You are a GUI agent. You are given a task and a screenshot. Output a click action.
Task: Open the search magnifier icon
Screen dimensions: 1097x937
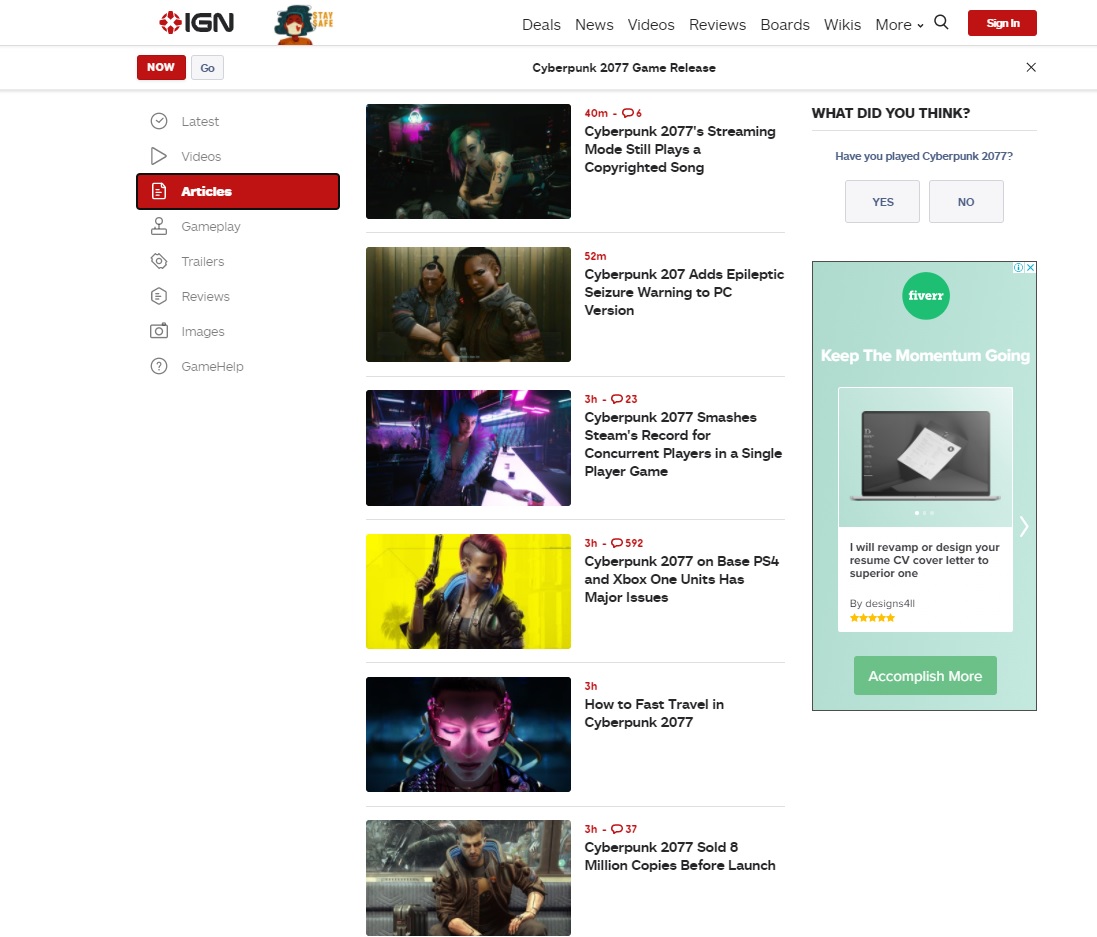click(x=942, y=22)
